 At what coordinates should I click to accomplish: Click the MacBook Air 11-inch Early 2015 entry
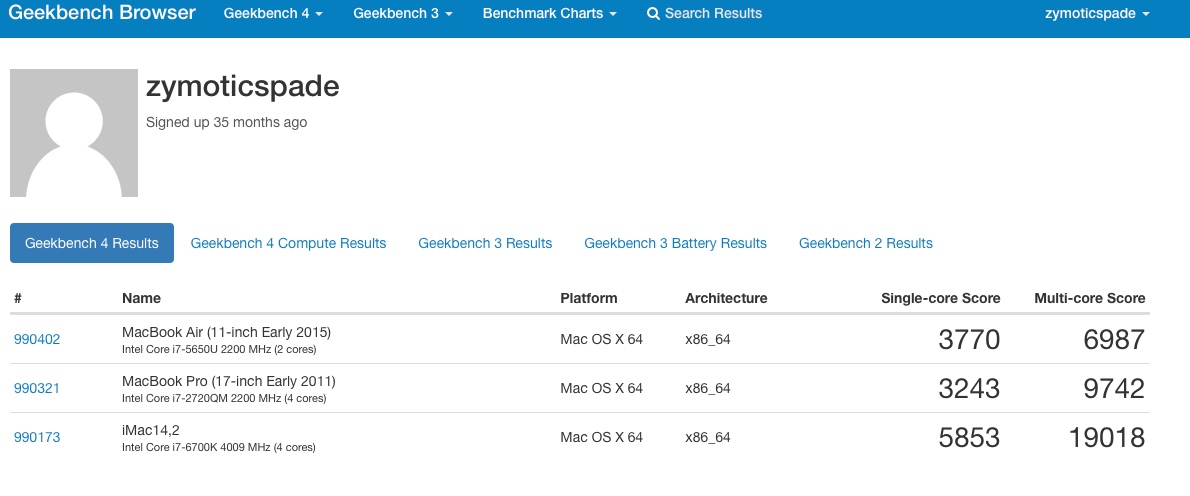[x=226, y=332]
